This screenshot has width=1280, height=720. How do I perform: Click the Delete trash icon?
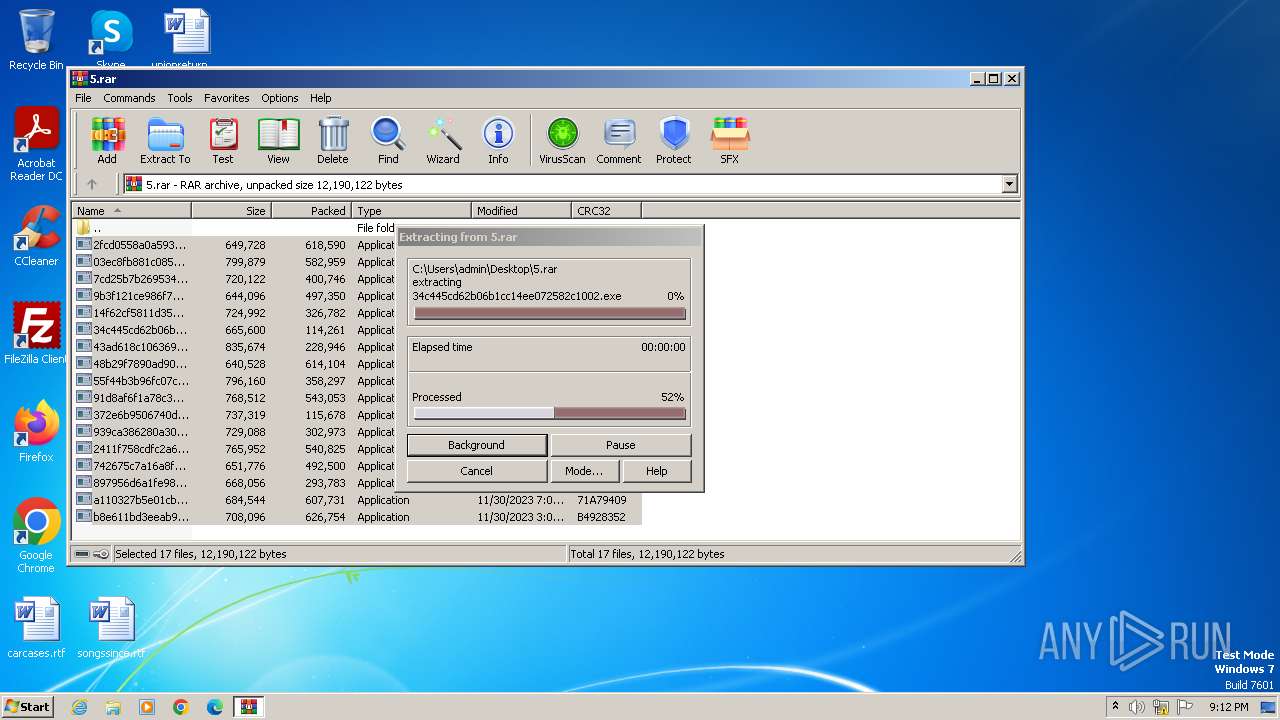point(333,140)
